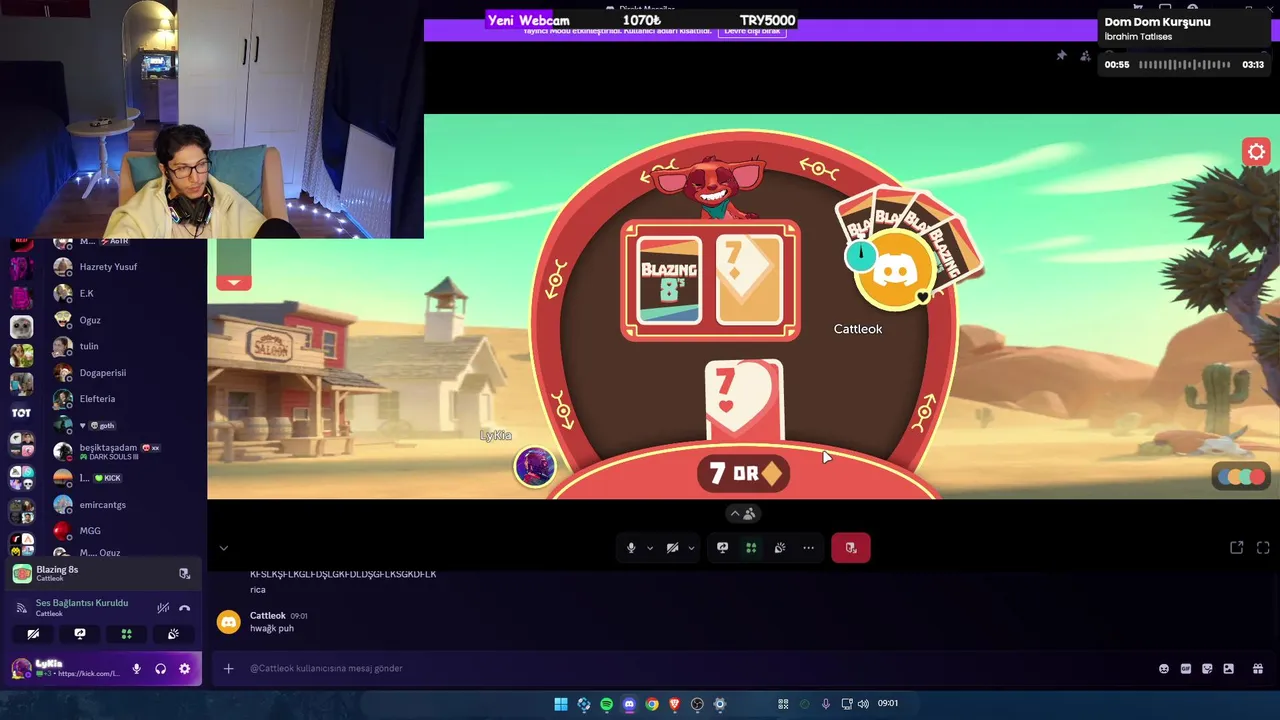The height and width of the screenshot is (720, 1280).
Task: Leave activity with red button
Action: tap(851, 548)
